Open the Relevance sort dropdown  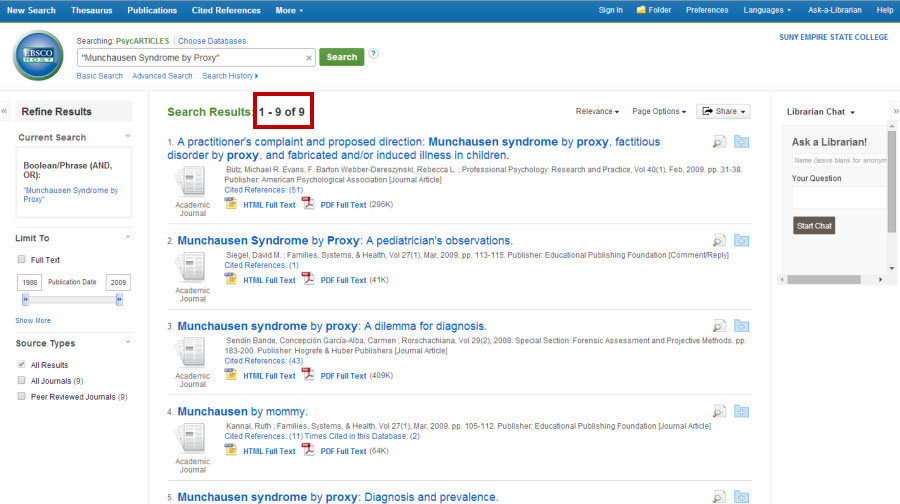(597, 111)
